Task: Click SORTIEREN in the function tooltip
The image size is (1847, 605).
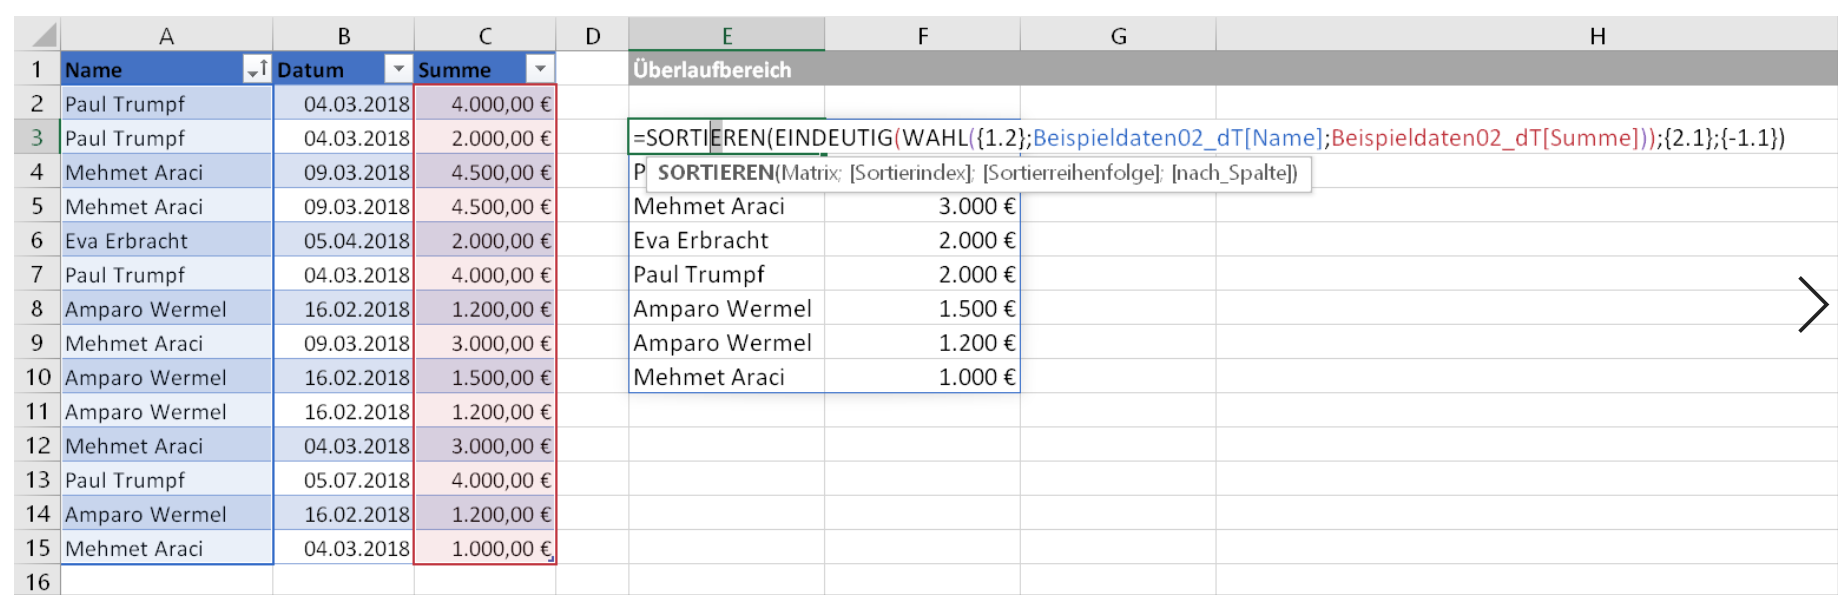Action: pos(715,173)
